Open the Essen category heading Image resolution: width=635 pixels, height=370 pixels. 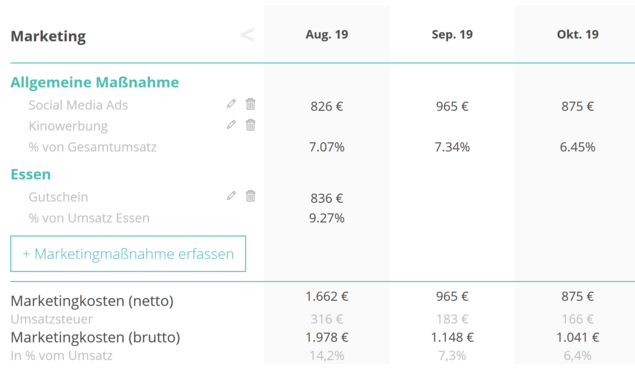click(x=31, y=174)
